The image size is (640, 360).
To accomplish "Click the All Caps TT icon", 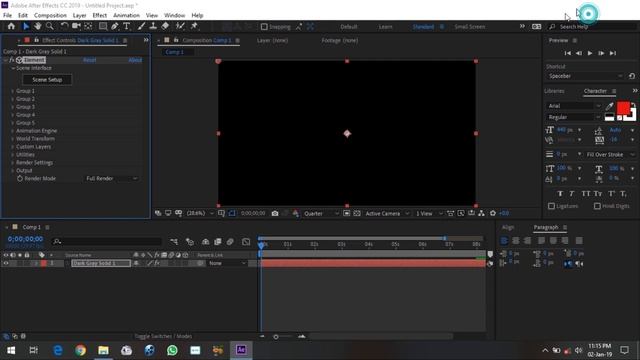I will click(x=586, y=193).
